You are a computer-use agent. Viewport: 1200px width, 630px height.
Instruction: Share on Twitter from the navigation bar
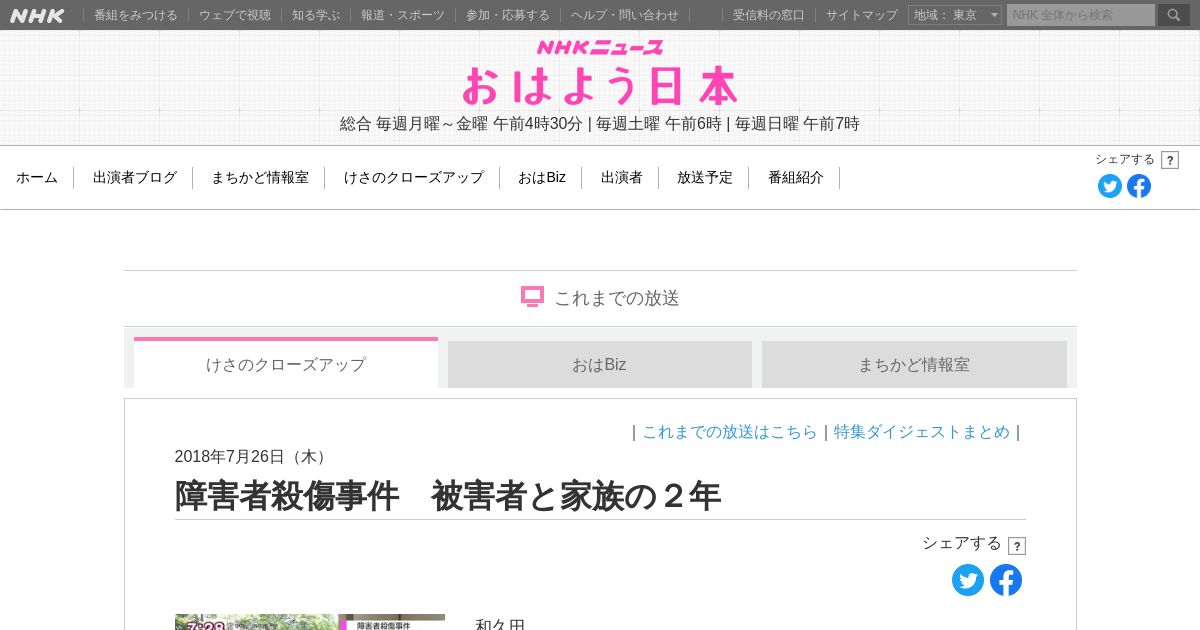tap(1110, 186)
